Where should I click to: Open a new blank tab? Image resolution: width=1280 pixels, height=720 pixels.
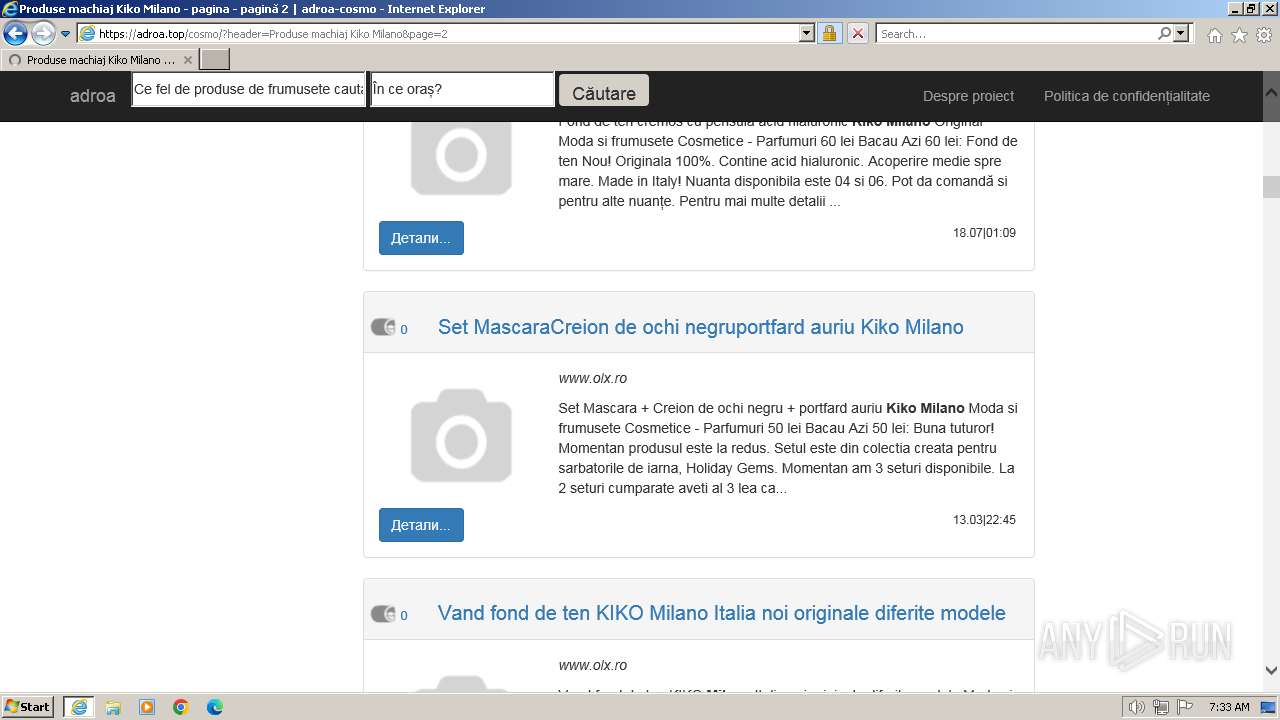215,60
